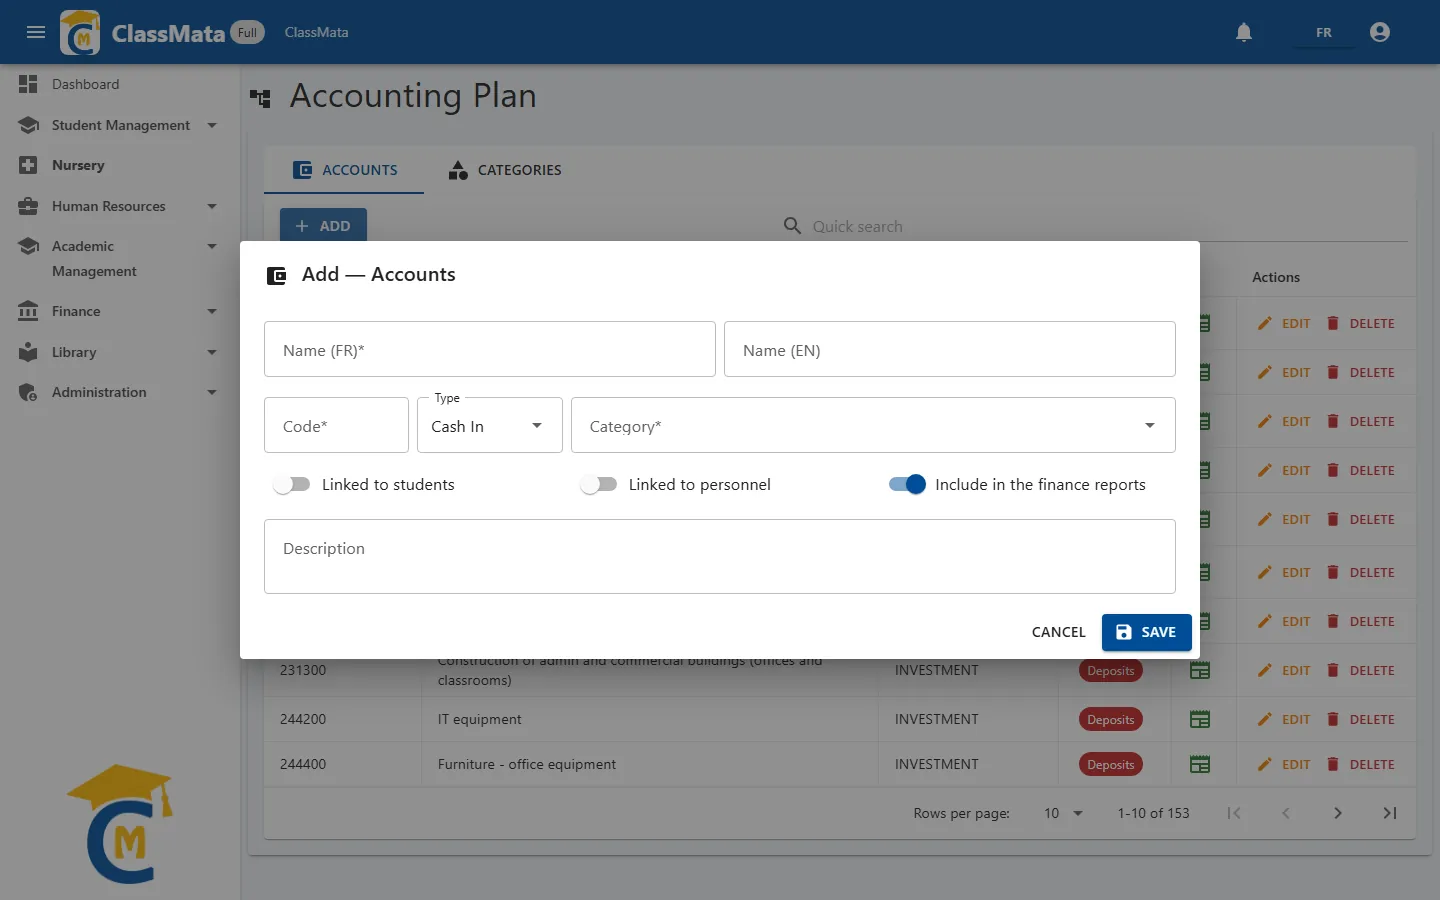Open the Type dropdown set to Cash In

pyautogui.click(x=490, y=425)
